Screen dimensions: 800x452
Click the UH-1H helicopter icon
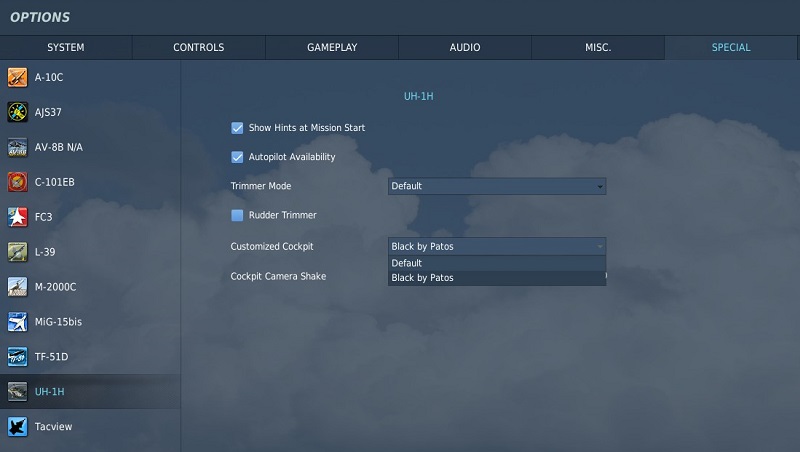17,392
